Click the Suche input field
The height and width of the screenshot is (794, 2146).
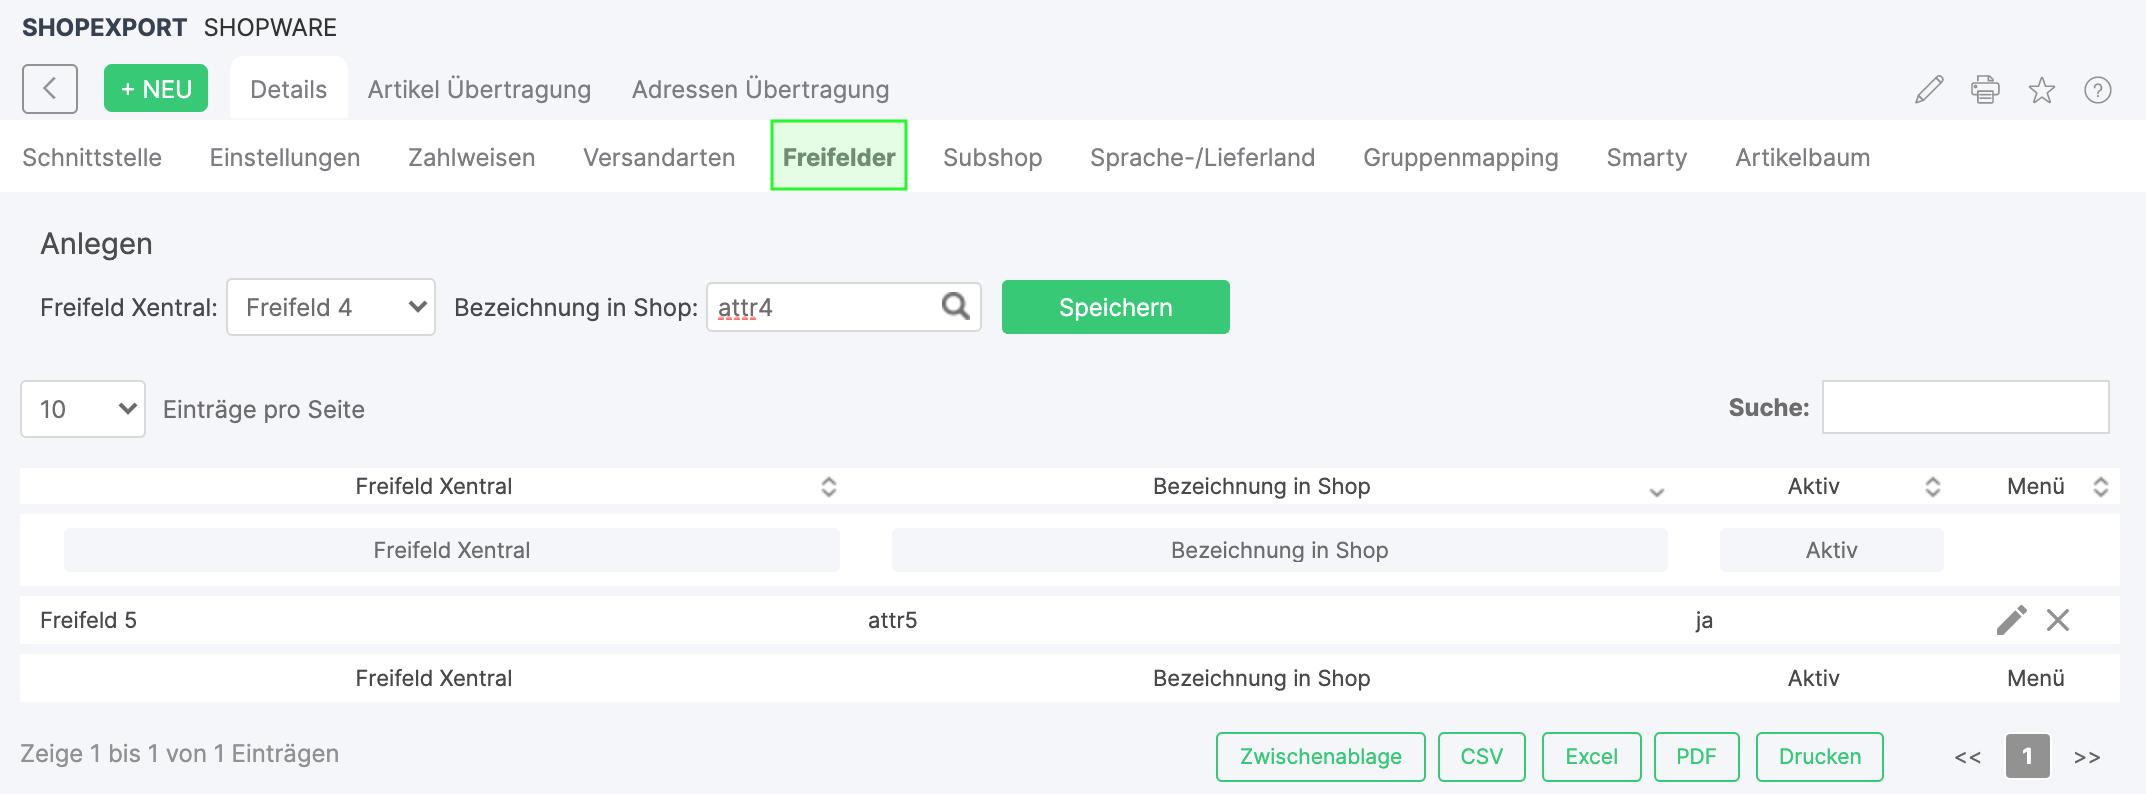click(1965, 407)
